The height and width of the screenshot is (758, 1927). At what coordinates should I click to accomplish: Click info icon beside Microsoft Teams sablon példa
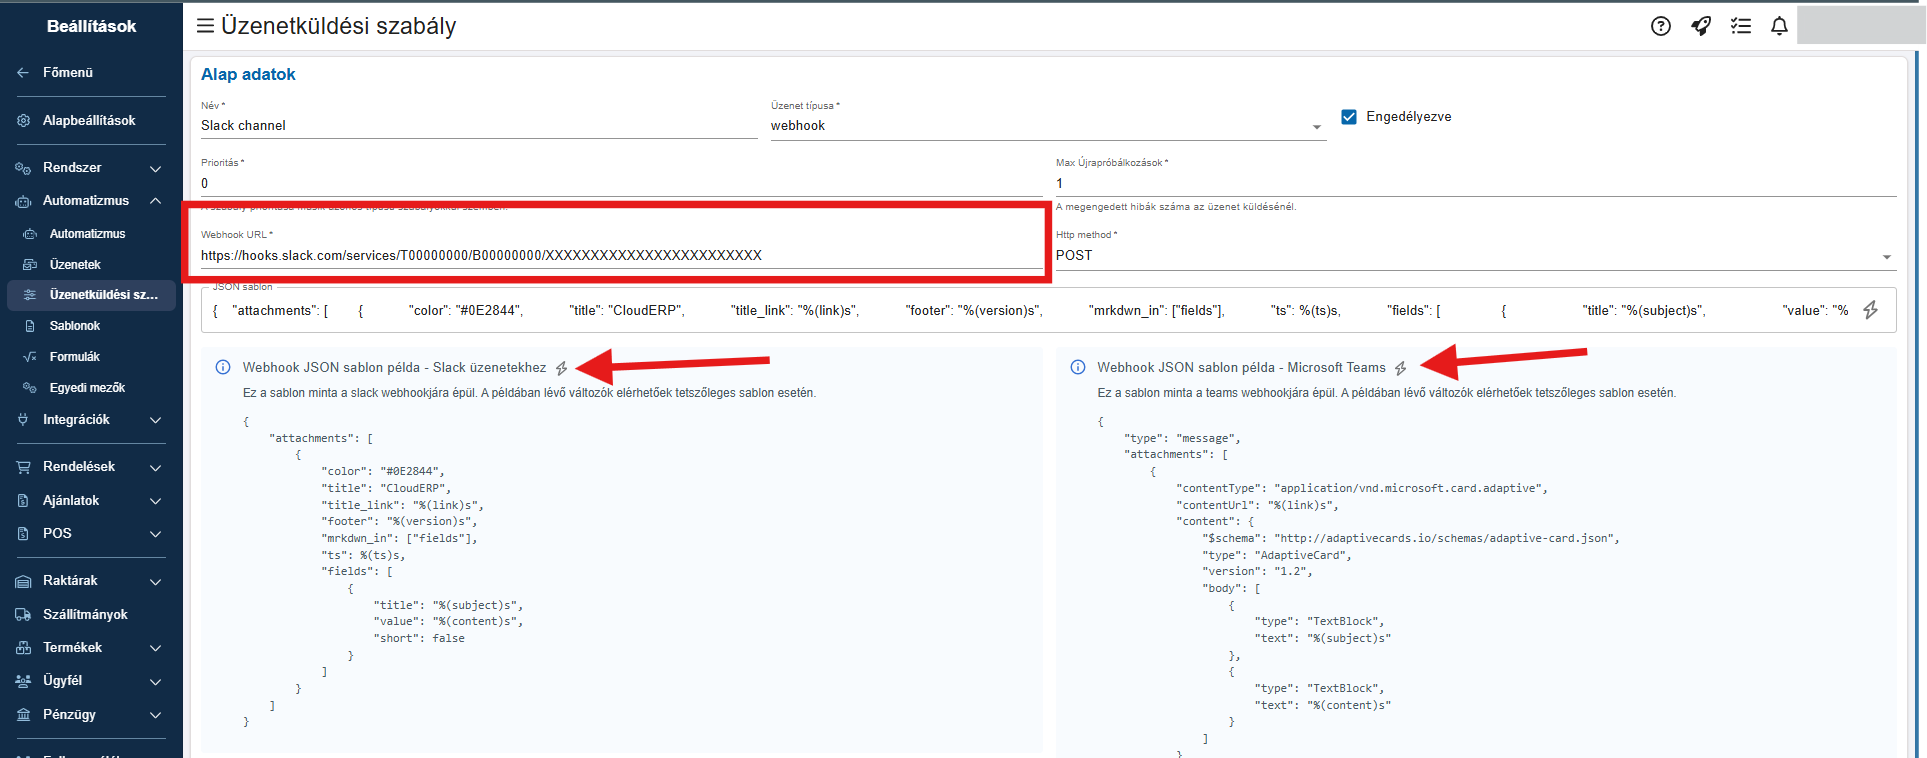(1078, 367)
